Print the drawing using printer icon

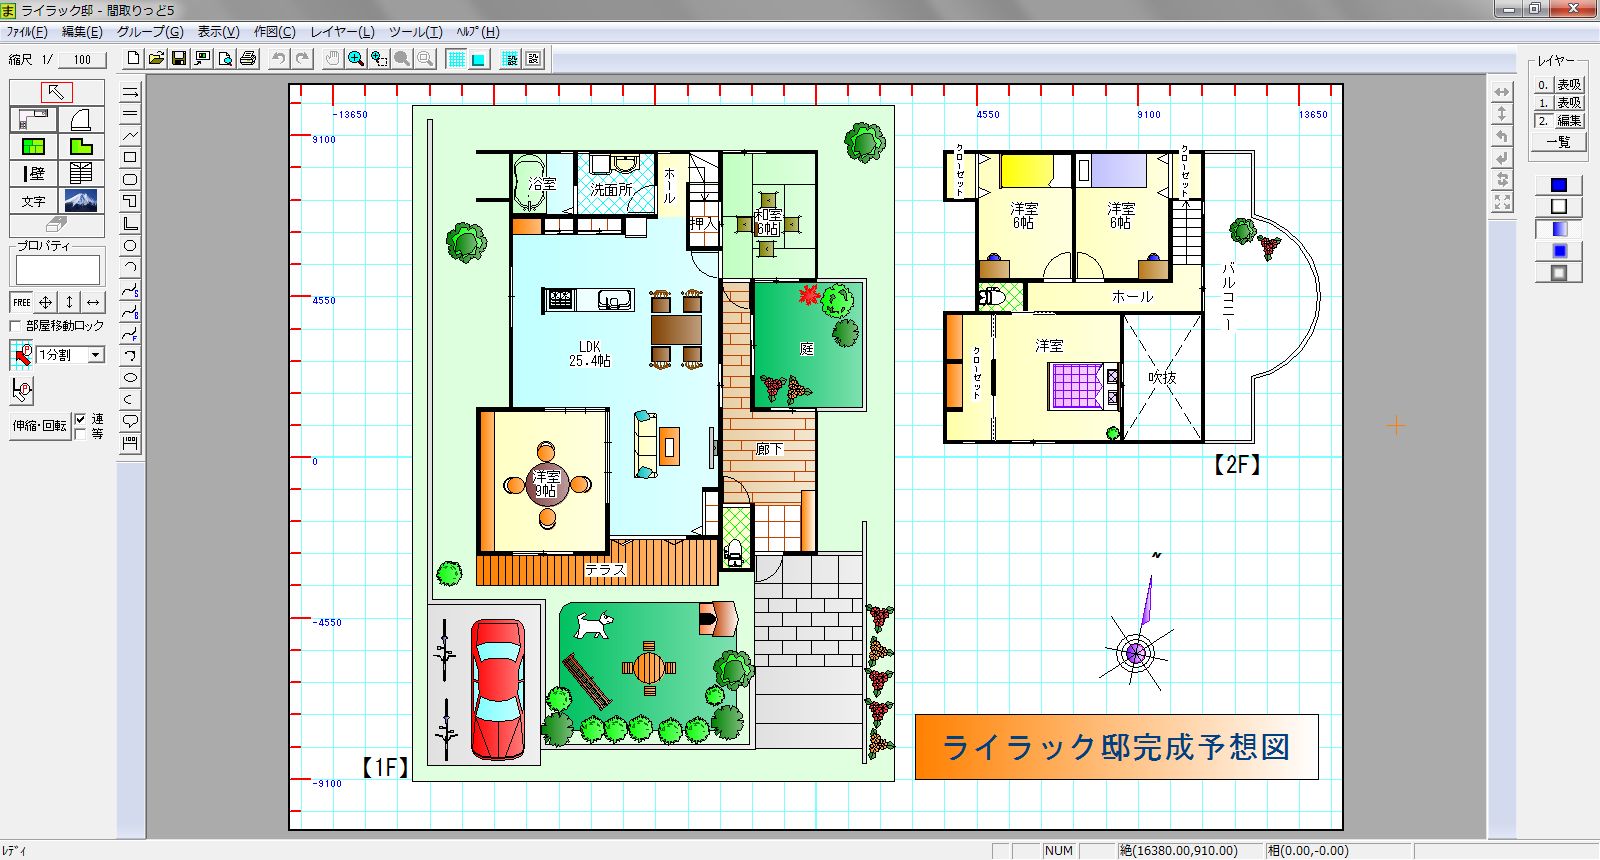248,59
